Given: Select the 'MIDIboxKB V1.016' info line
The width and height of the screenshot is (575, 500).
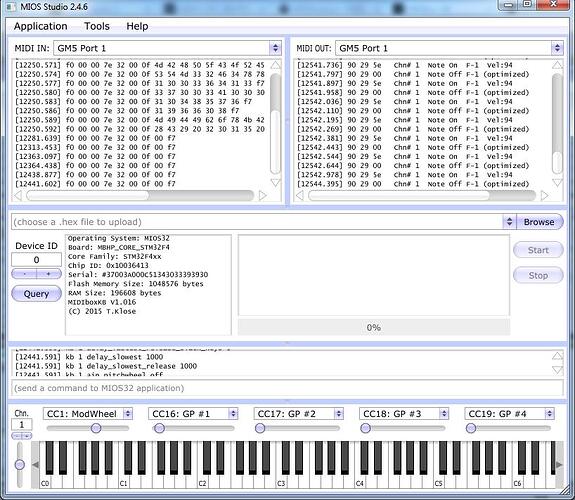Looking at the screenshot, I should (x=102, y=302).
